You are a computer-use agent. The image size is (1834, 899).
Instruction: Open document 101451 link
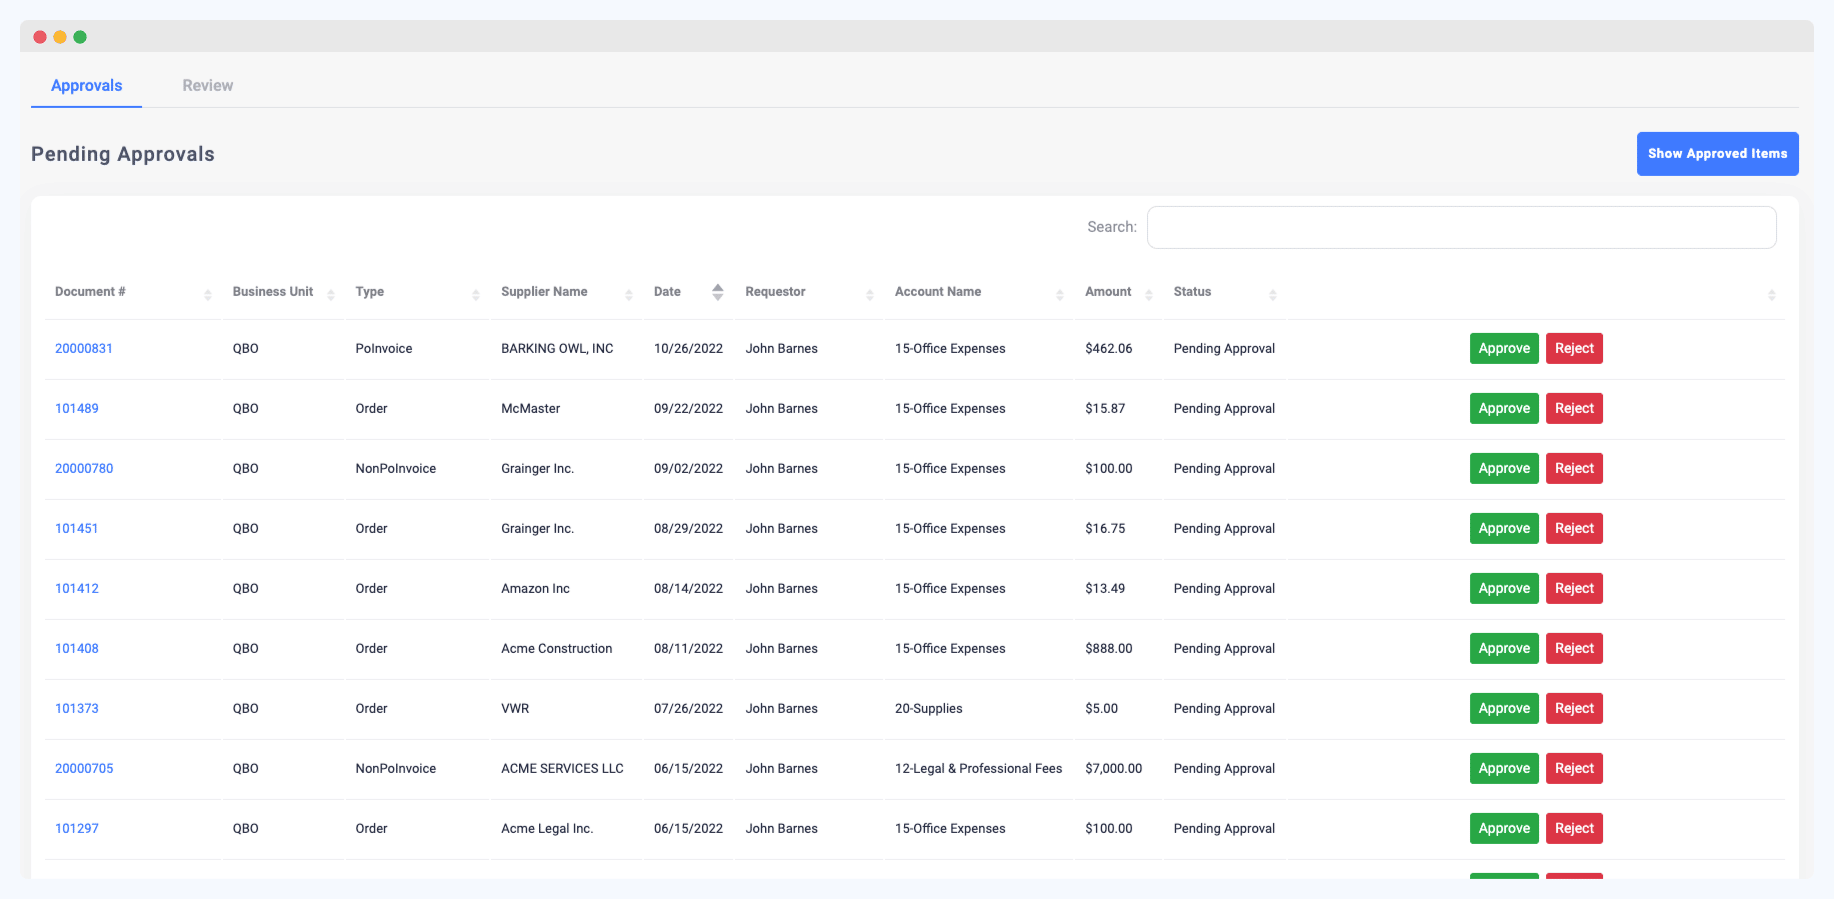[x=77, y=529]
